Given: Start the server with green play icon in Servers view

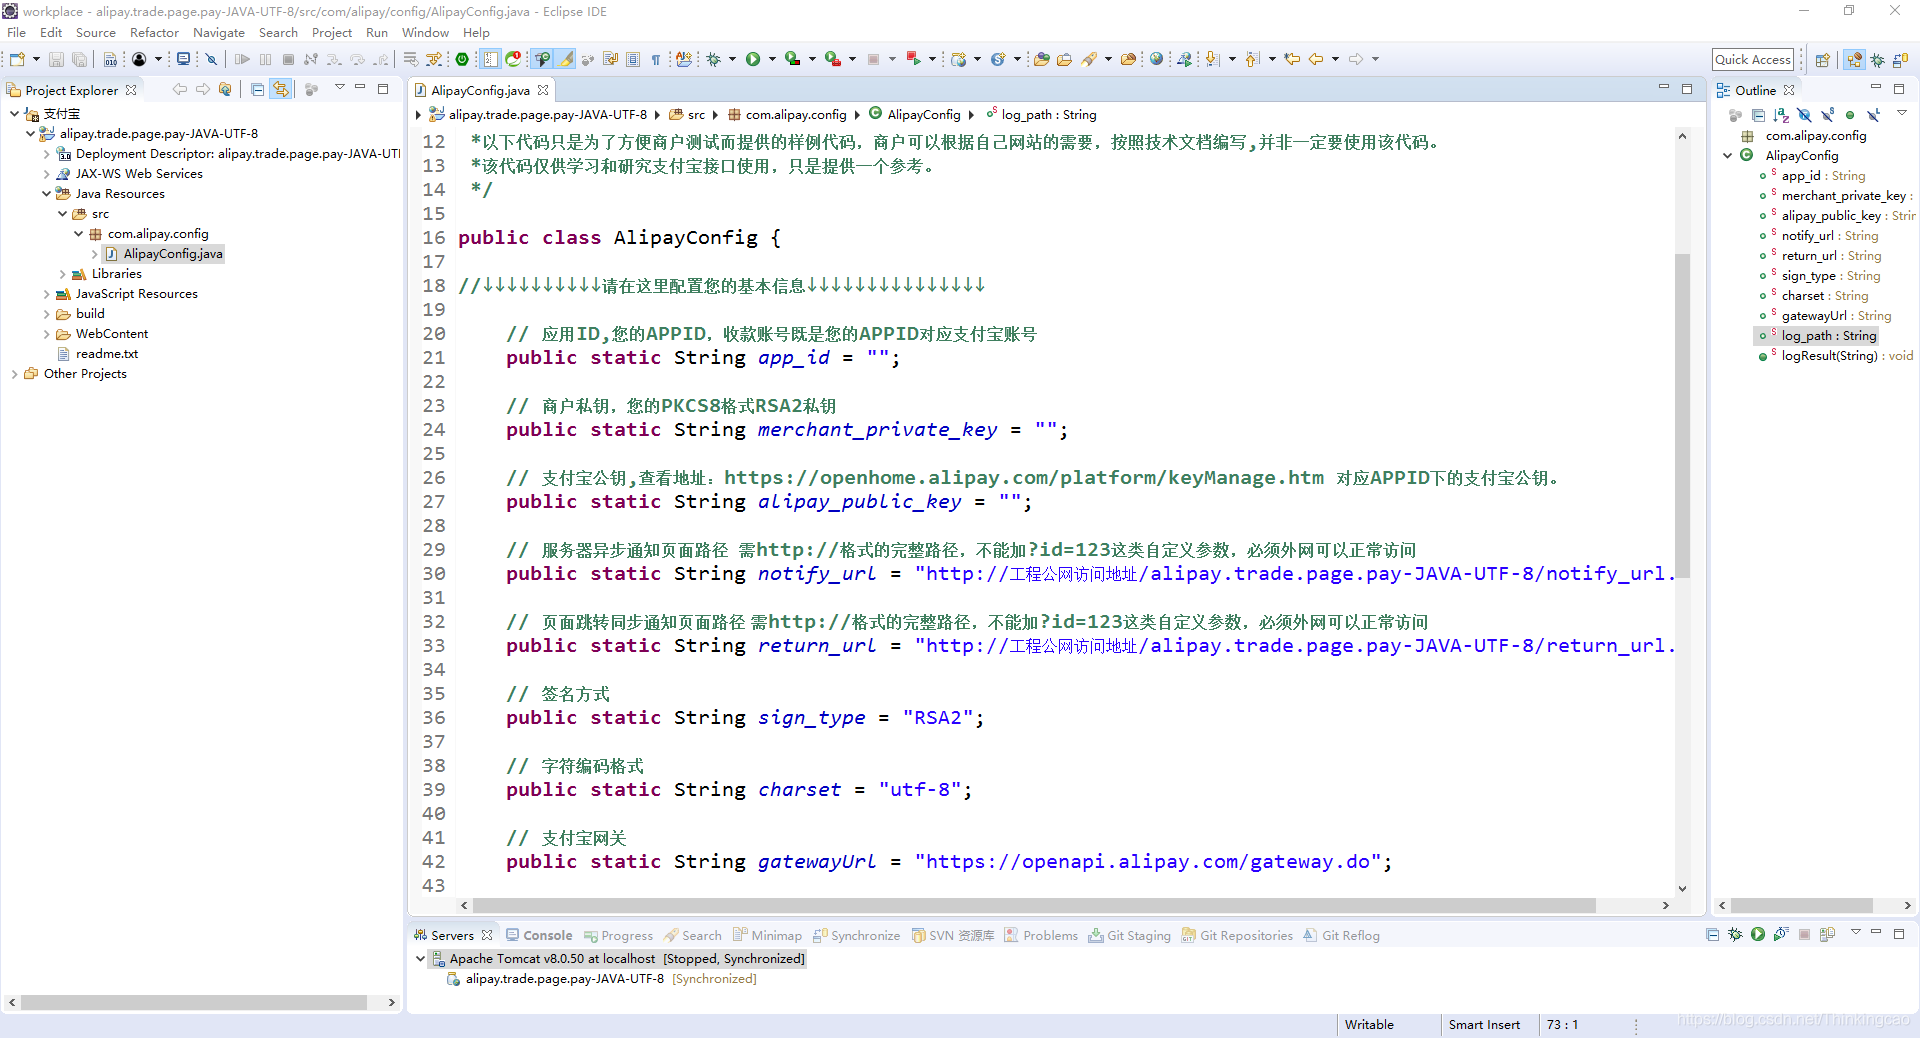Looking at the screenshot, I should pos(1758,934).
